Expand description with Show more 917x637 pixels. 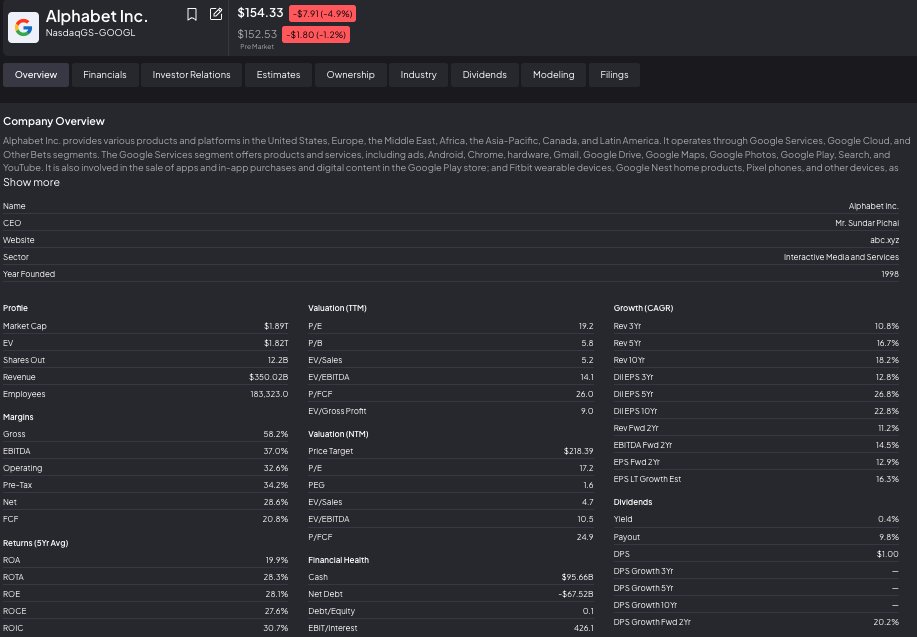pos(31,183)
